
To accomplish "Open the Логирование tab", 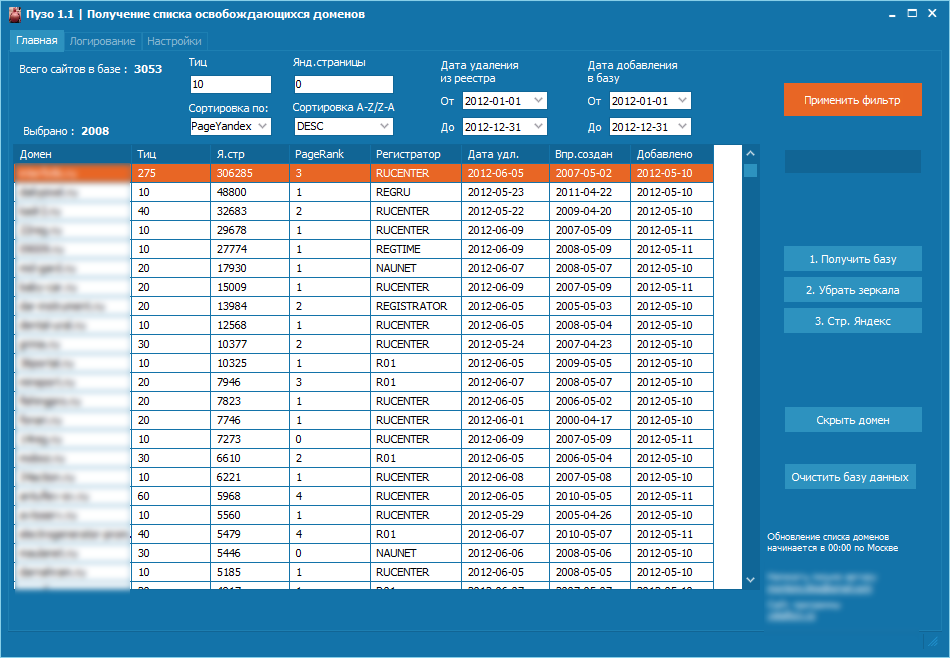I will pos(102,41).
